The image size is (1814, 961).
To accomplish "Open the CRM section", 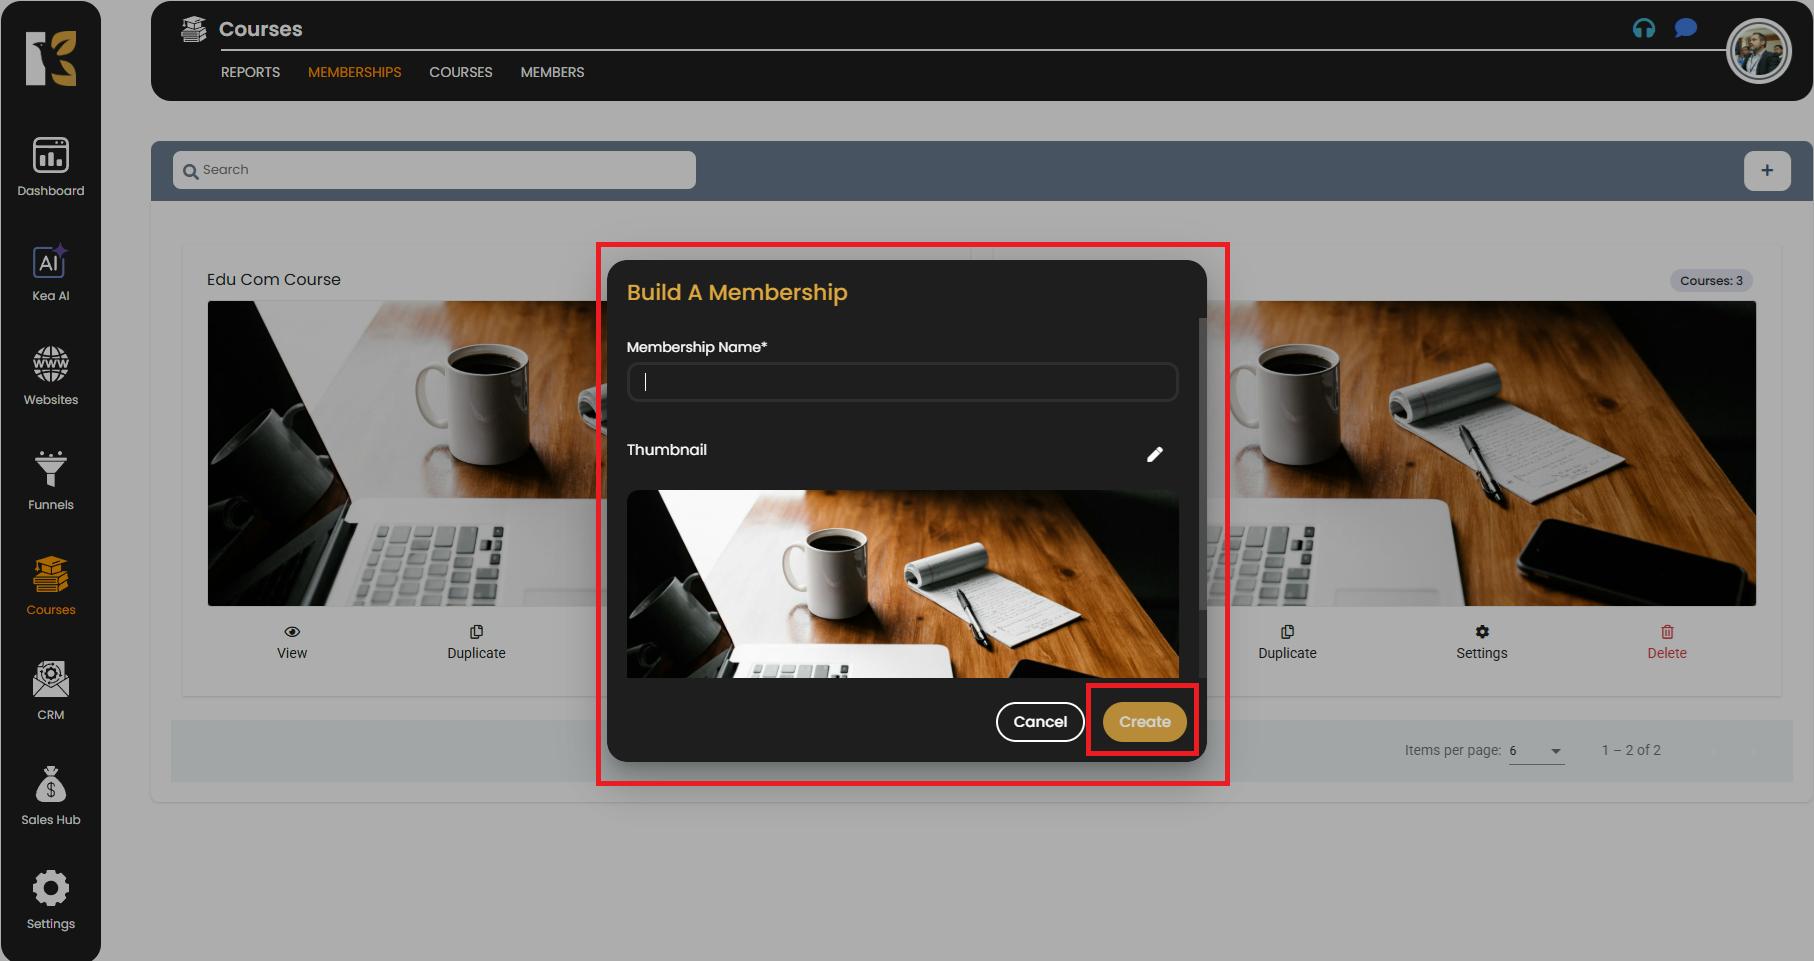I will coord(50,691).
